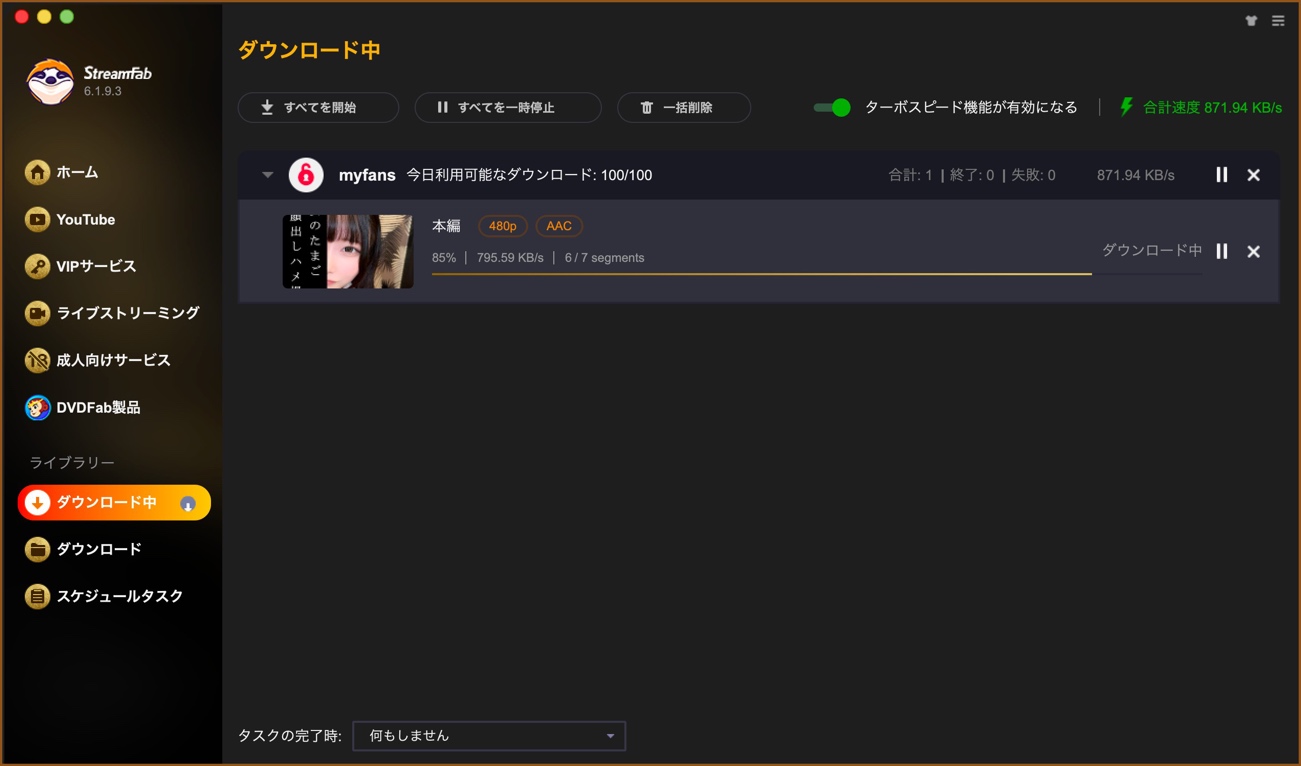Remove the myfans group with X
Viewport: 1301px width, 766px height.
pos(1253,175)
